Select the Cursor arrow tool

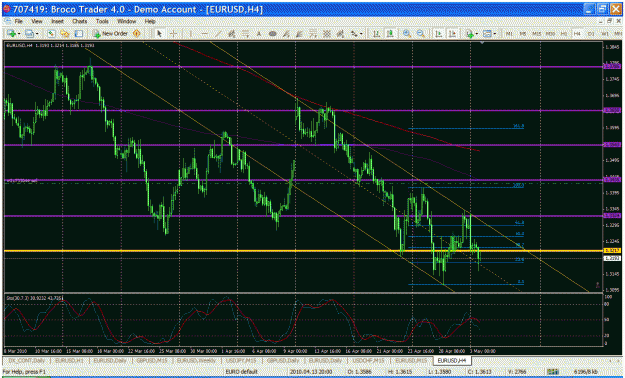(x=159, y=34)
